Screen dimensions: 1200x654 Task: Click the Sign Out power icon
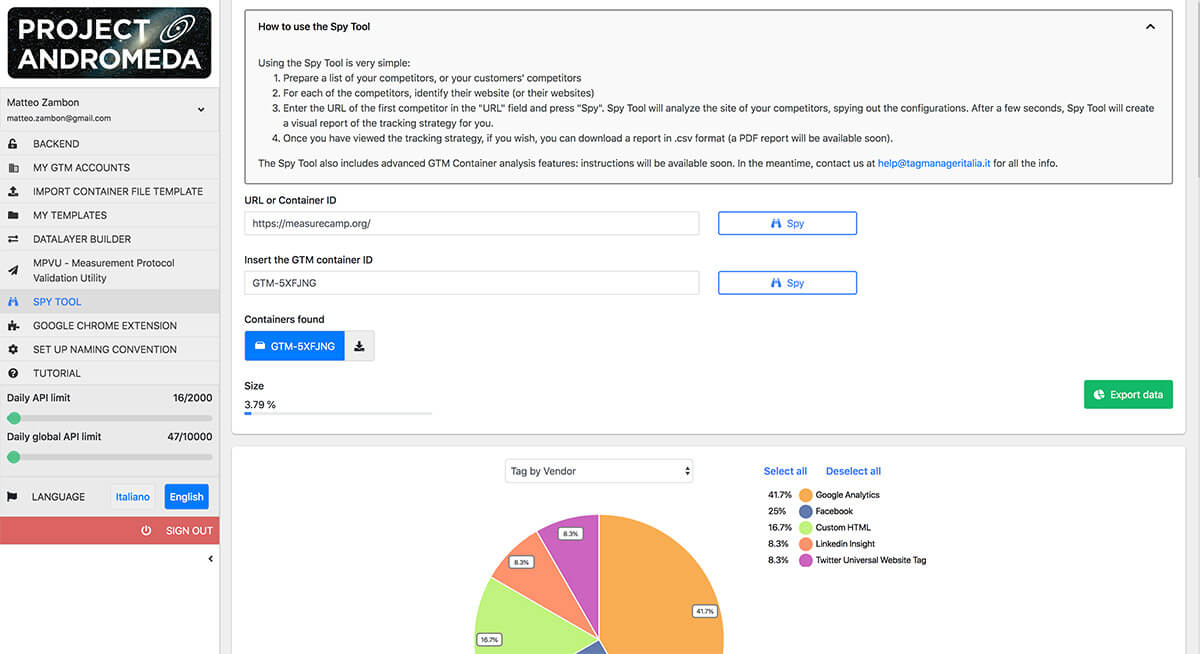(x=146, y=531)
